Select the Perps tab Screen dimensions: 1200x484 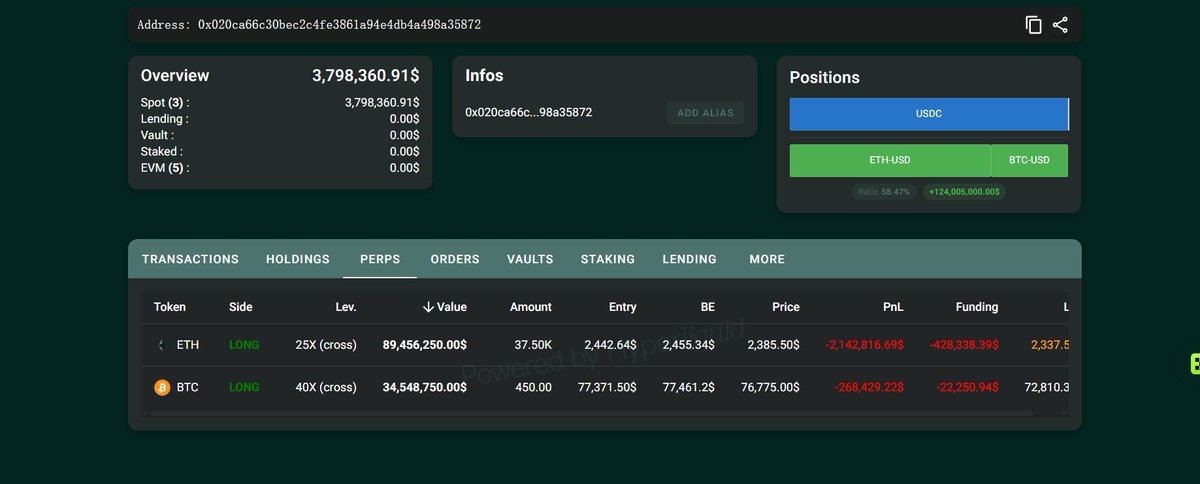coord(380,259)
